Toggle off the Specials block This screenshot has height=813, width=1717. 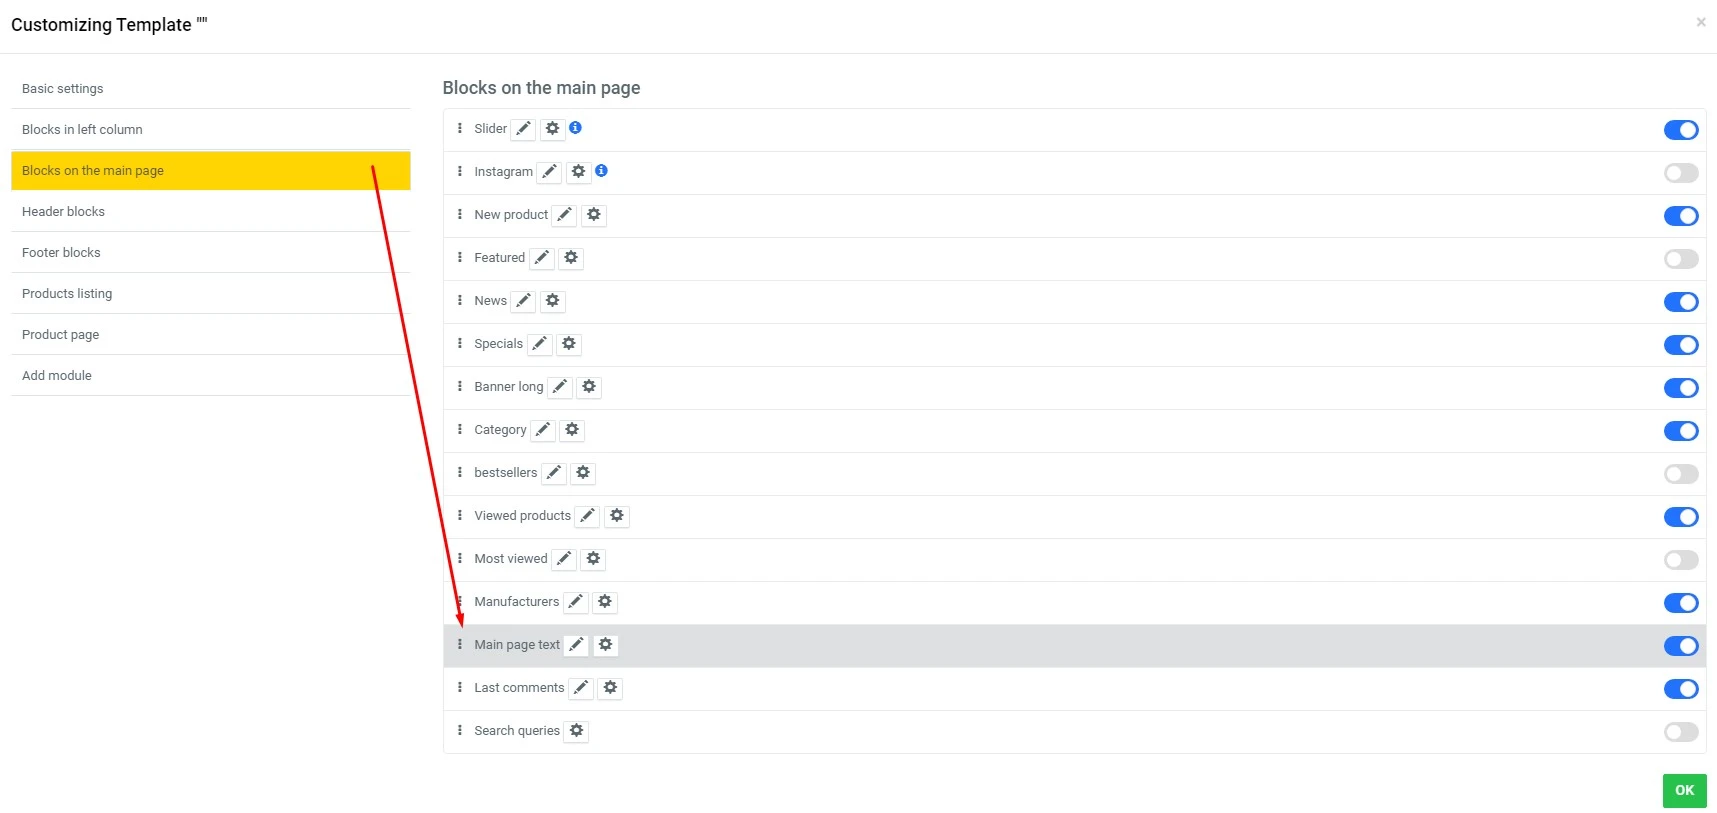(x=1681, y=344)
